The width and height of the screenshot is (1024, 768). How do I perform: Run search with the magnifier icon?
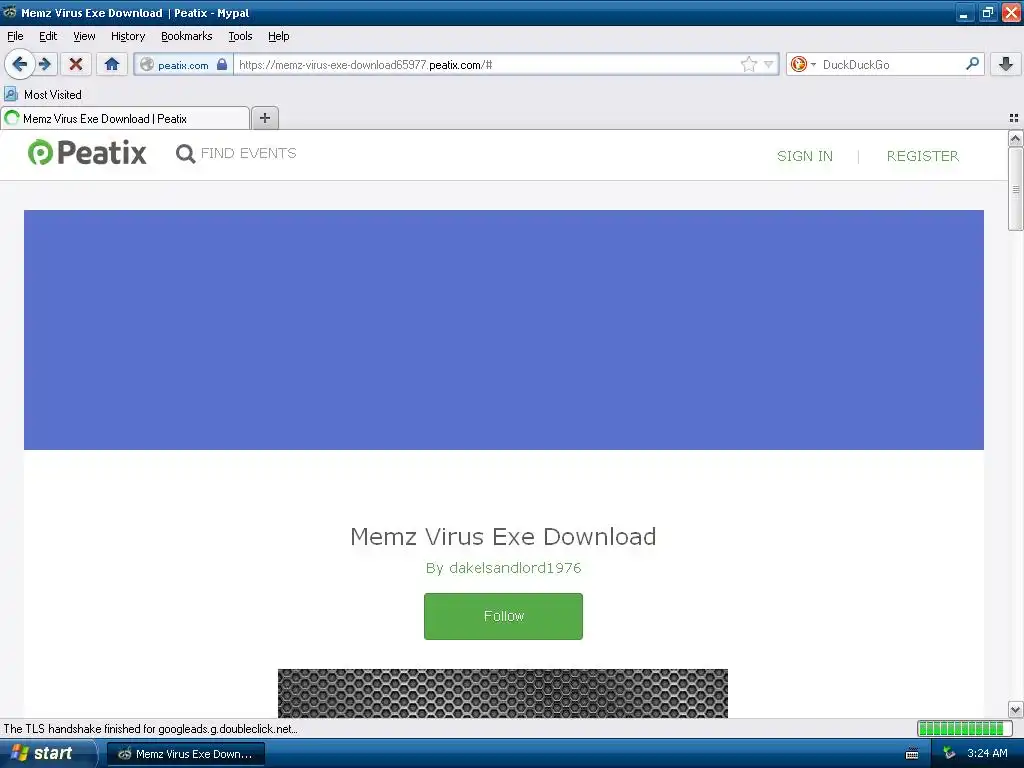pos(972,64)
